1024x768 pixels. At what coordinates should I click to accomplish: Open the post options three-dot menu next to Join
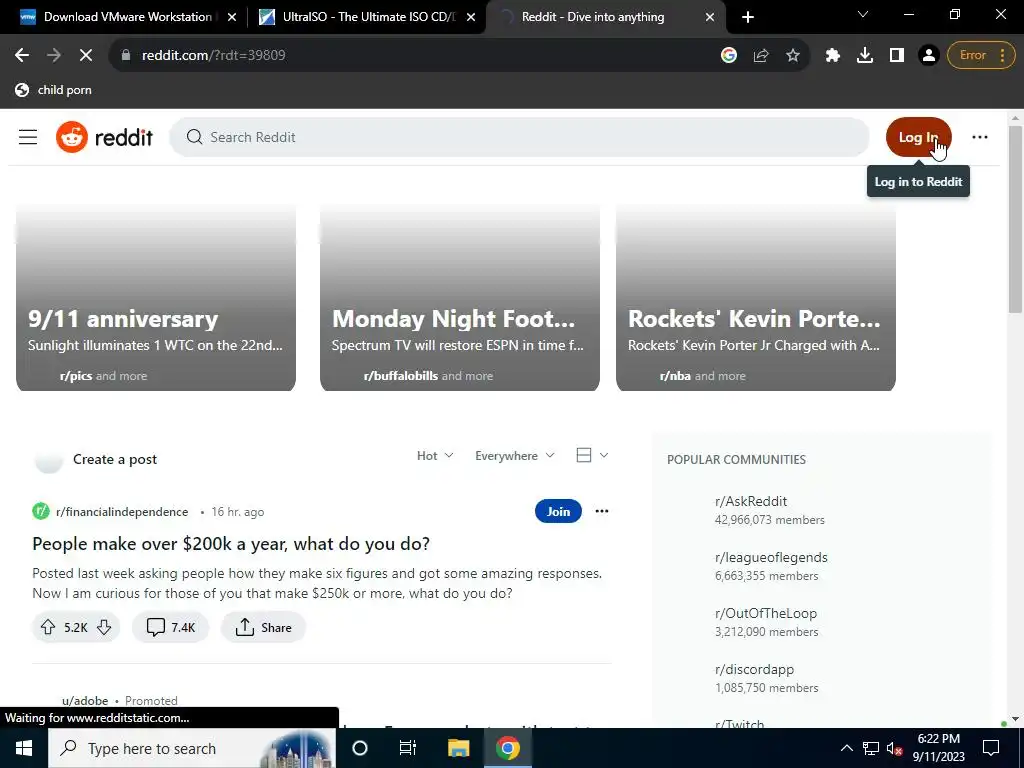point(601,511)
